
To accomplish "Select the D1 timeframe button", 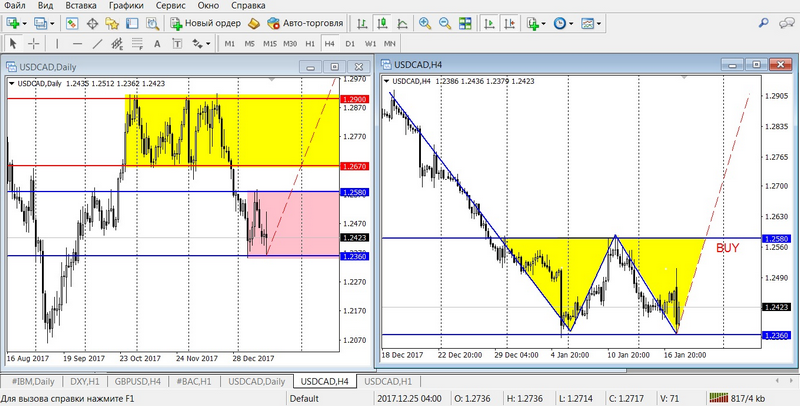I will 350,44.
